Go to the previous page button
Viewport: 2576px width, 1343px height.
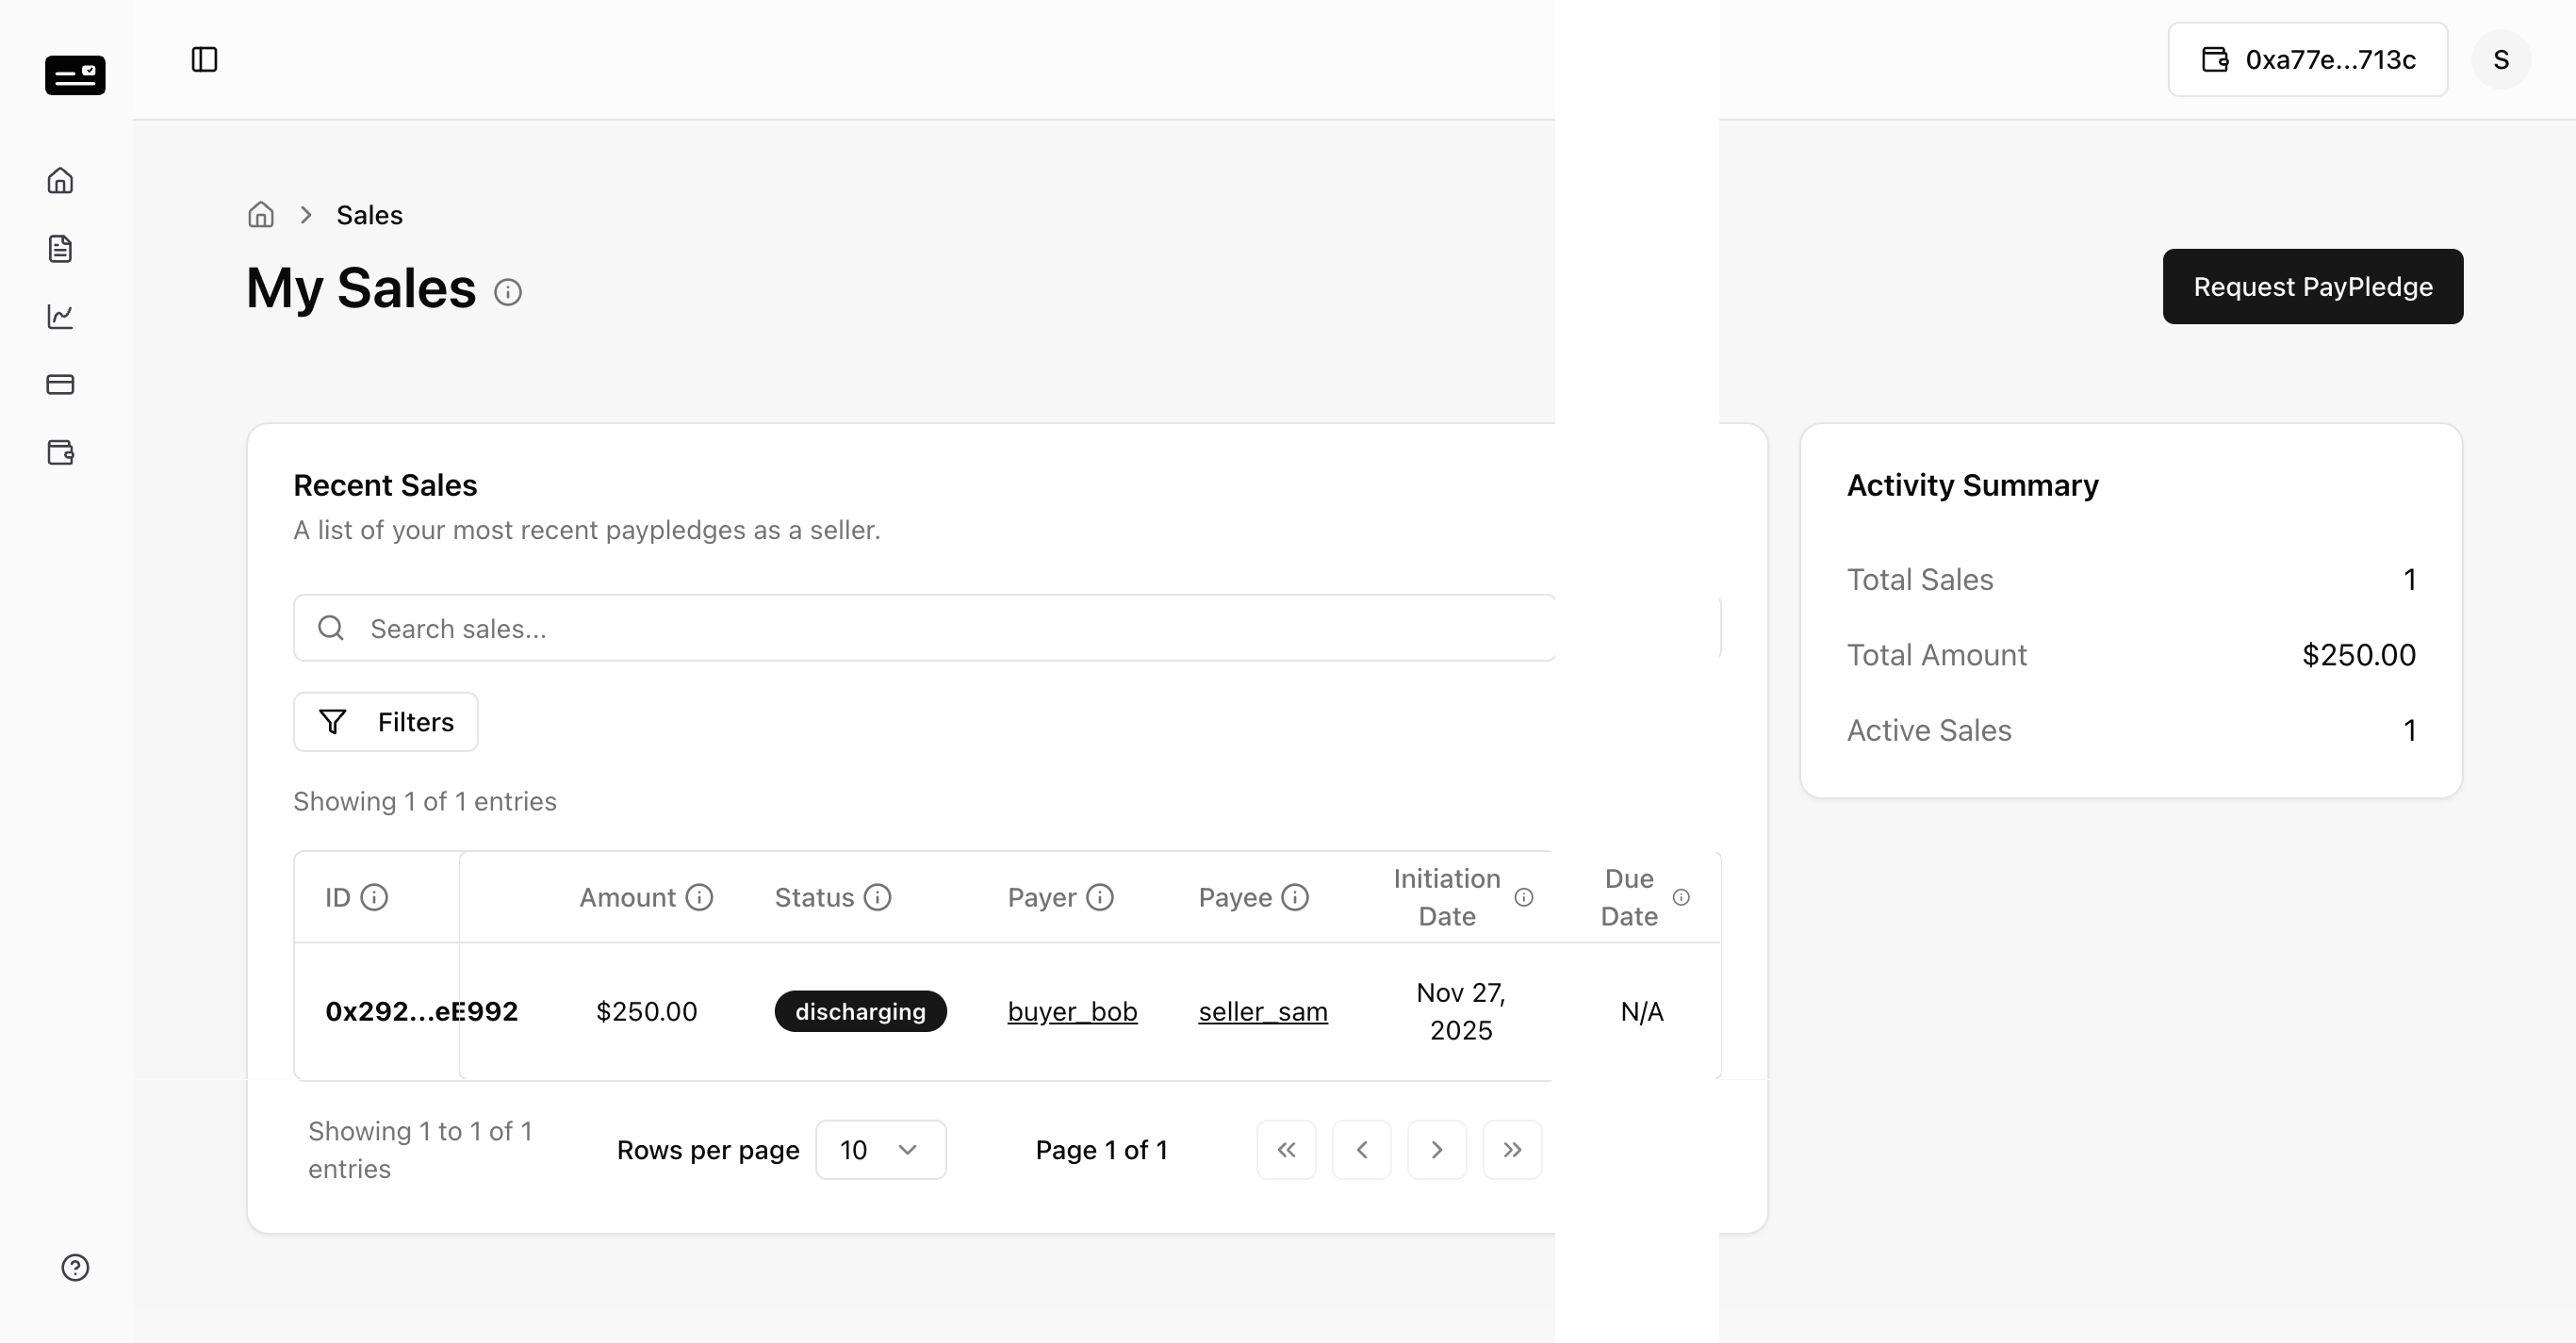1362,1150
